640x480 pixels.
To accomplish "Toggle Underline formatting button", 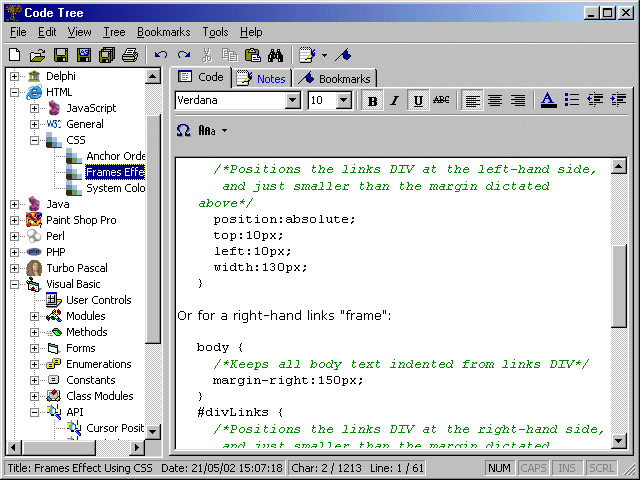I will point(417,100).
